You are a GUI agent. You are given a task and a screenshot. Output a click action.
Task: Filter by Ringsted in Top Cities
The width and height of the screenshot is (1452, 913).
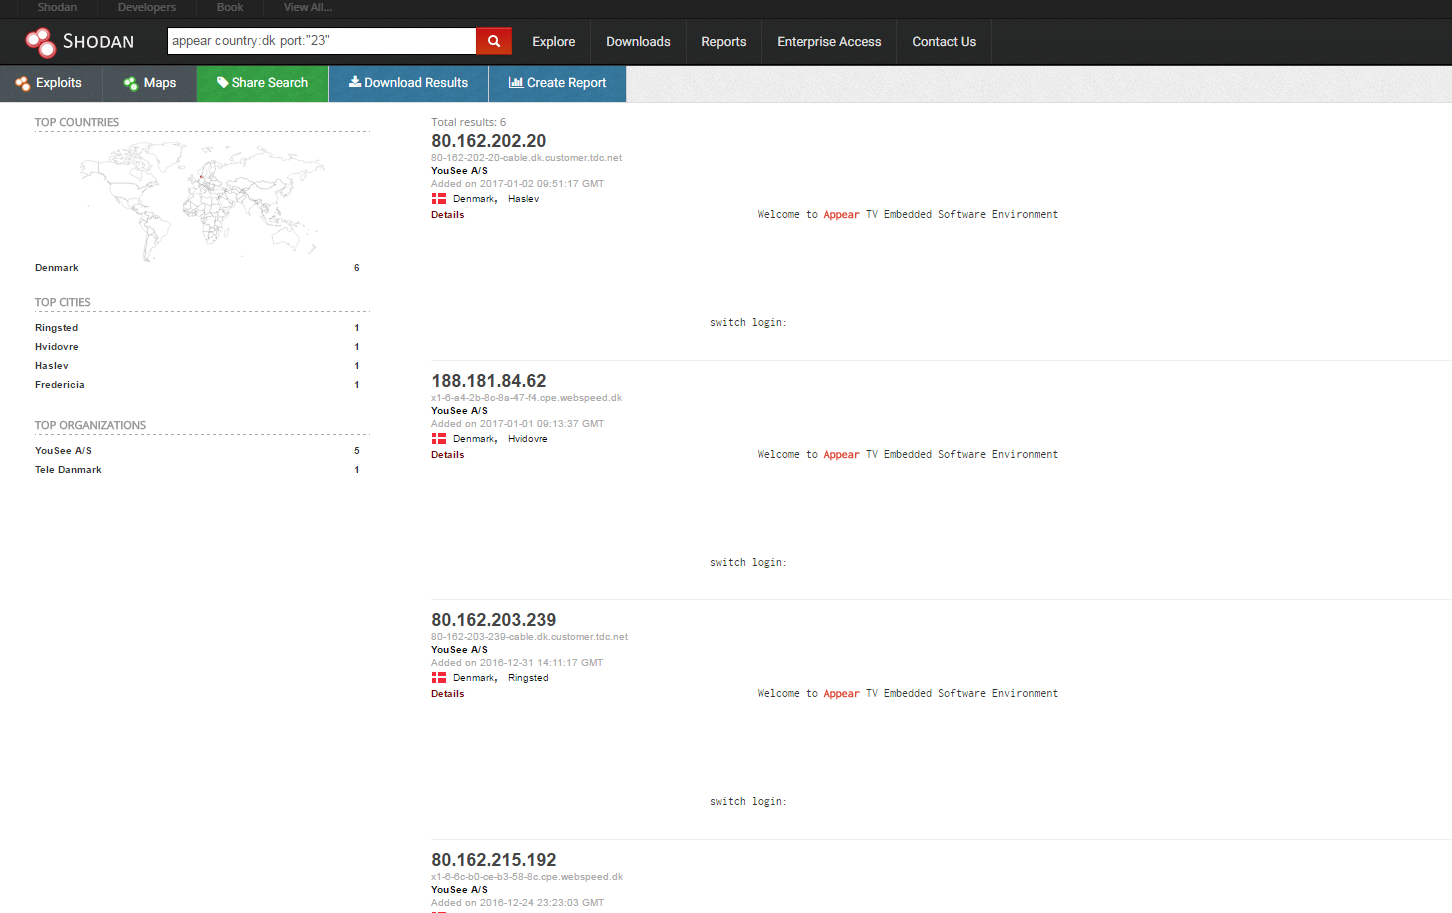pyautogui.click(x=56, y=328)
